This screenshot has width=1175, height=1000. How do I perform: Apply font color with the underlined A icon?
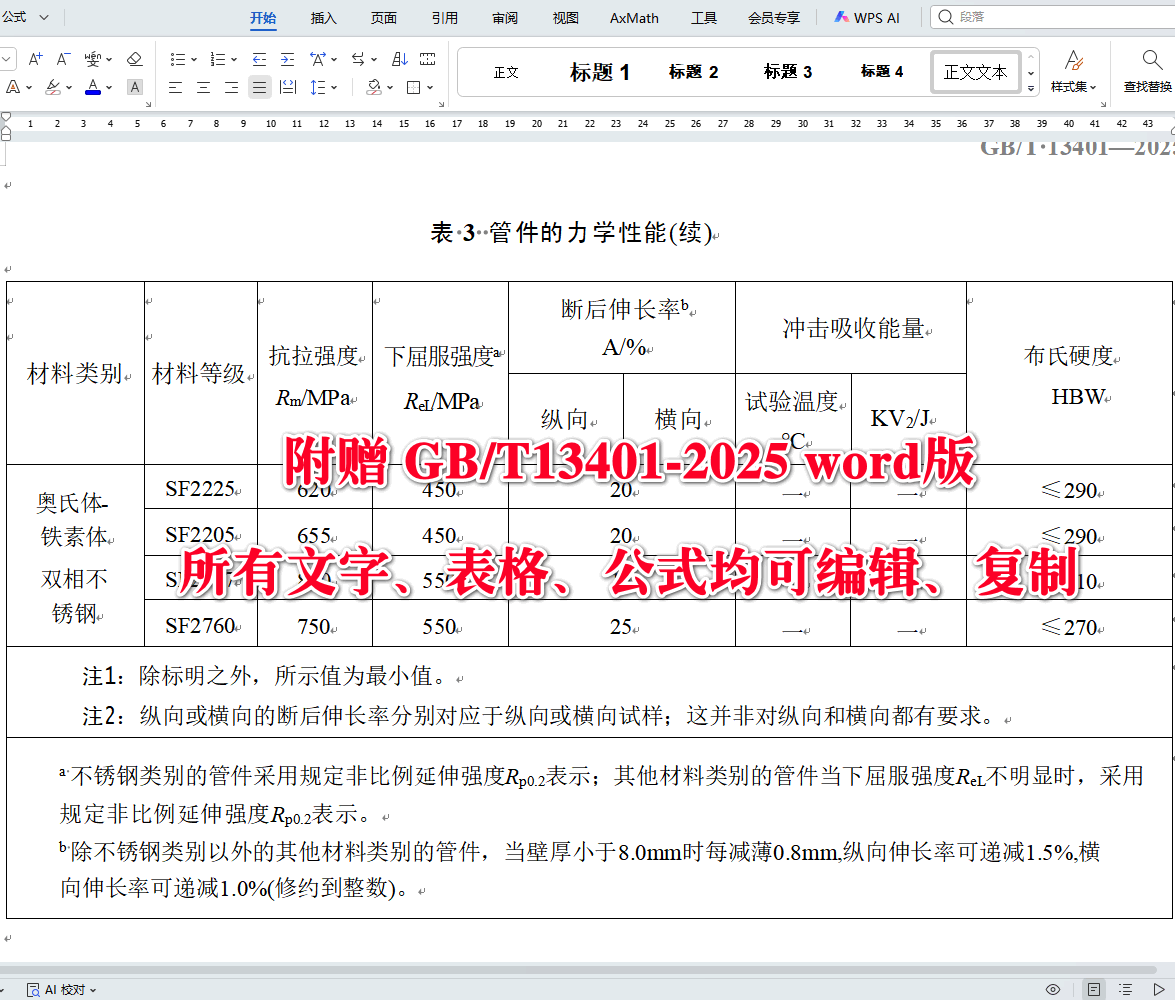[x=93, y=87]
